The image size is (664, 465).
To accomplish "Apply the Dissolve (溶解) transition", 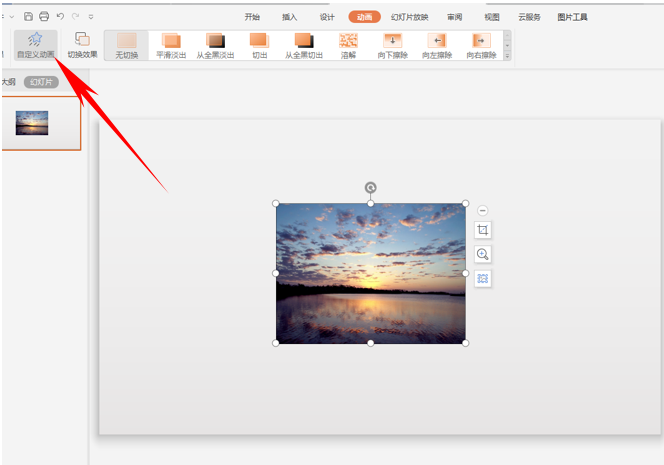I will pos(348,46).
